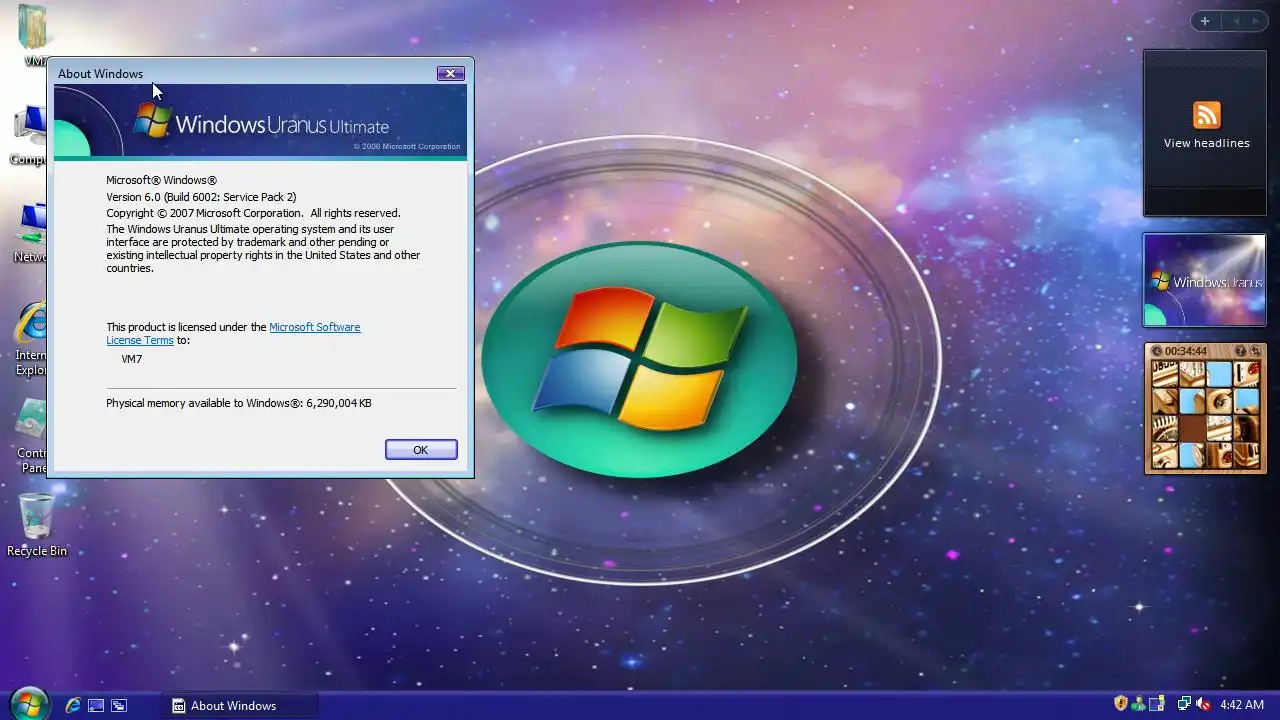The image size is (1280, 720).
Task: Click the Version 6.0 build text
Action: 201,197
